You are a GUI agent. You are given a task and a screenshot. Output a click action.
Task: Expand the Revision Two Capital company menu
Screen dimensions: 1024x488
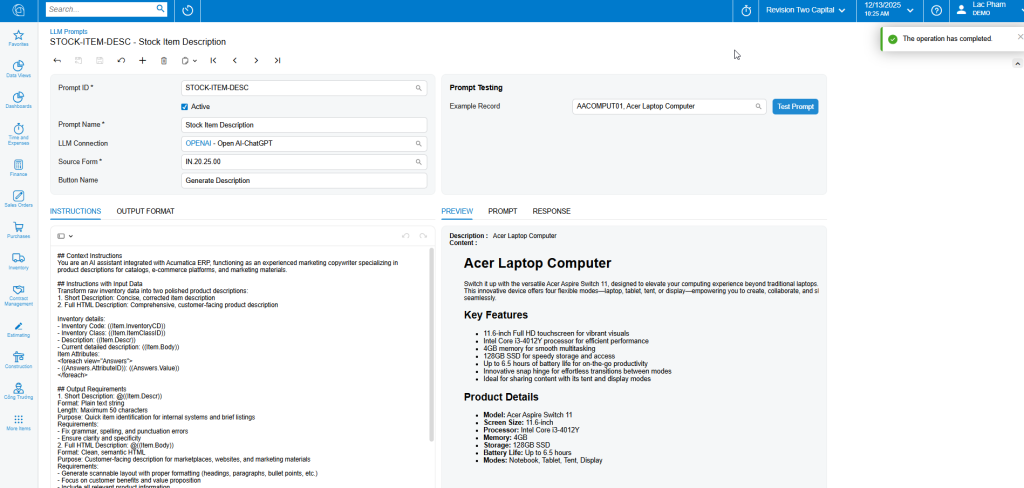tap(806, 10)
